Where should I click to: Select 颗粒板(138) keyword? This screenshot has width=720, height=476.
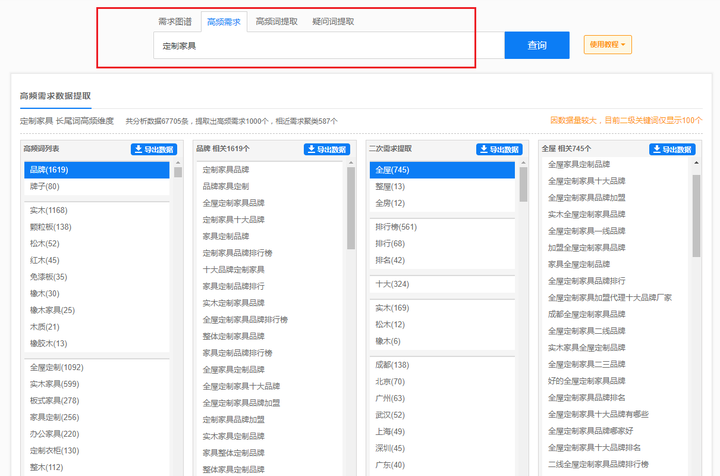point(97,227)
